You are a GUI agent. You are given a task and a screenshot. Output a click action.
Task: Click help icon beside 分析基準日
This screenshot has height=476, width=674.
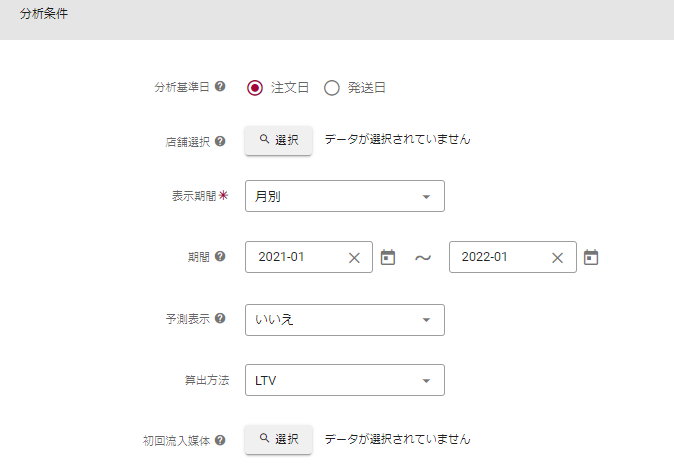coord(220,87)
